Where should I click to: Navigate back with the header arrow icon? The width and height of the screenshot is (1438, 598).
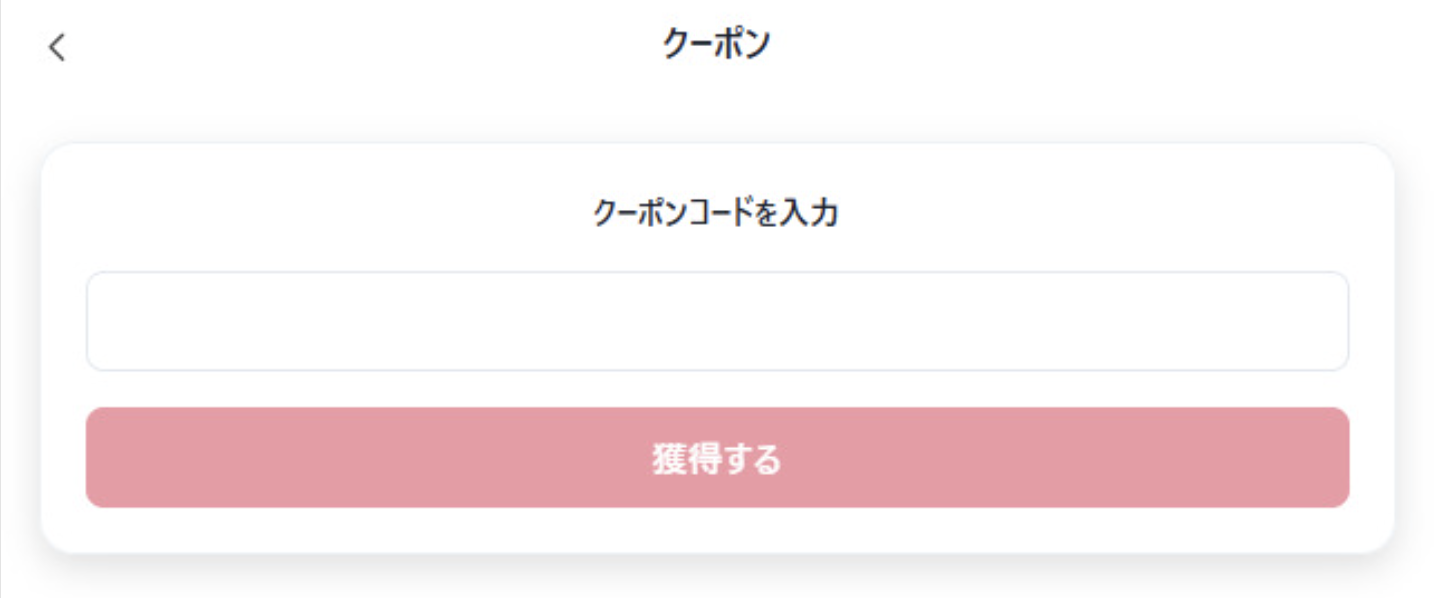[57, 47]
